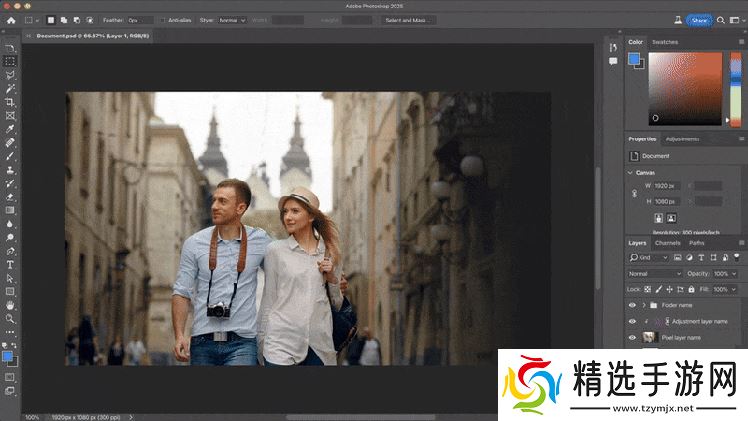Viewport: 748px width, 421px height.
Task: Switch to the Swatches tab
Action: (665, 42)
